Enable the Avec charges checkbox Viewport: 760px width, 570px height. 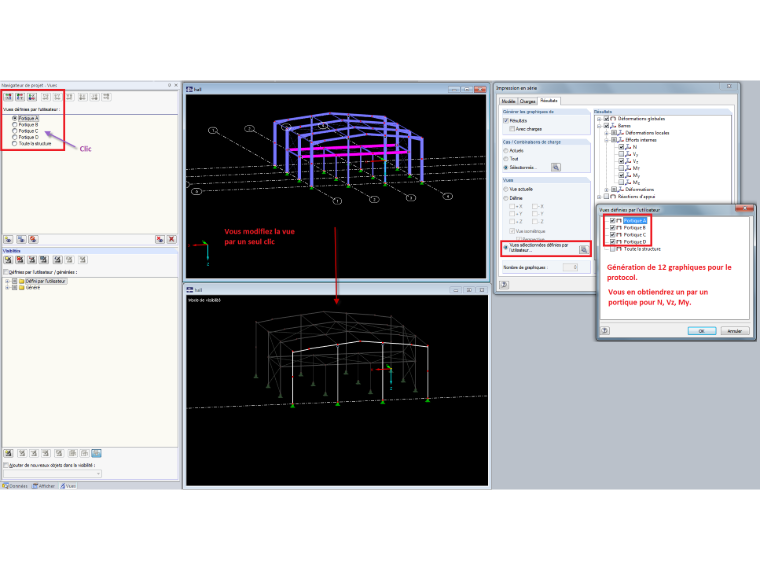click(512, 129)
